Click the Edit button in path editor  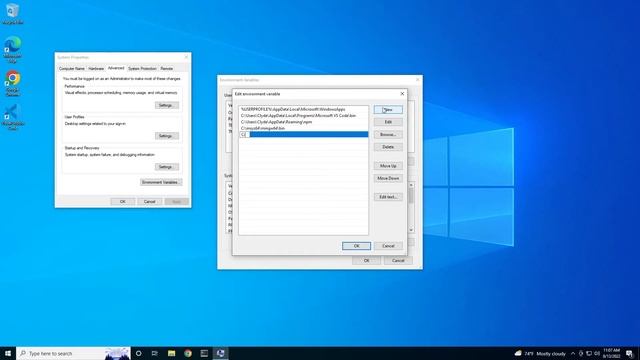click(x=388, y=122)
